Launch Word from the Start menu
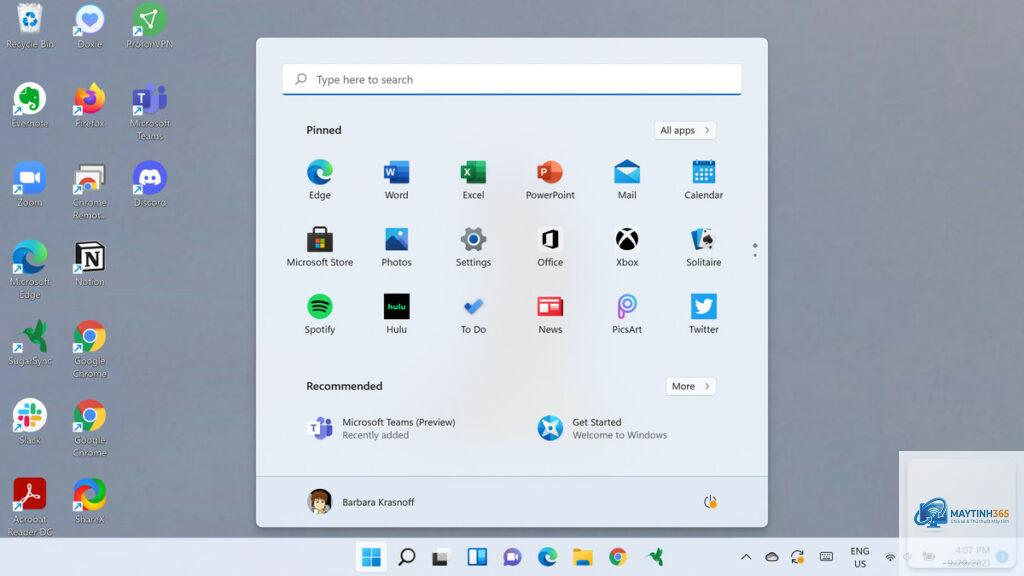The image size is (1024, 576). point(396,179)
